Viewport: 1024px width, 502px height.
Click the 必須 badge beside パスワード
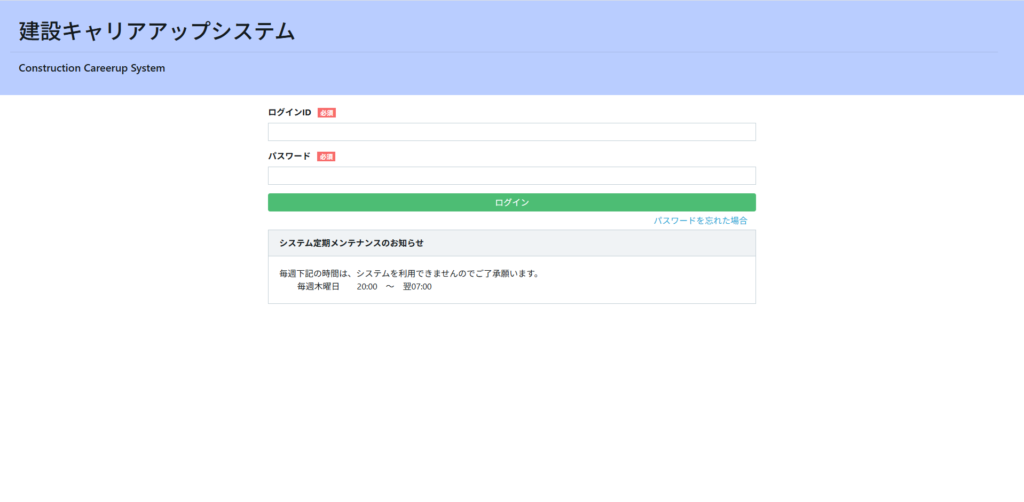326,157
